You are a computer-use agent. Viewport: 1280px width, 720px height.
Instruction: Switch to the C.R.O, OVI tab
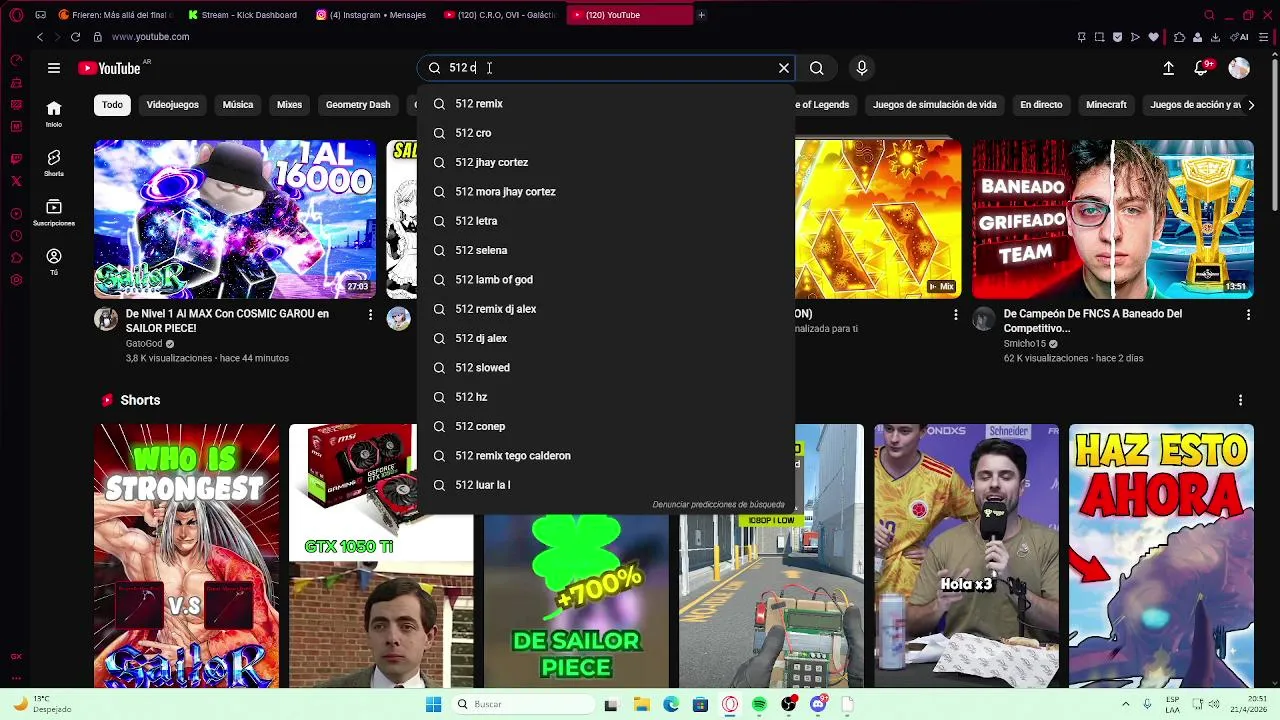coord(499,15)
